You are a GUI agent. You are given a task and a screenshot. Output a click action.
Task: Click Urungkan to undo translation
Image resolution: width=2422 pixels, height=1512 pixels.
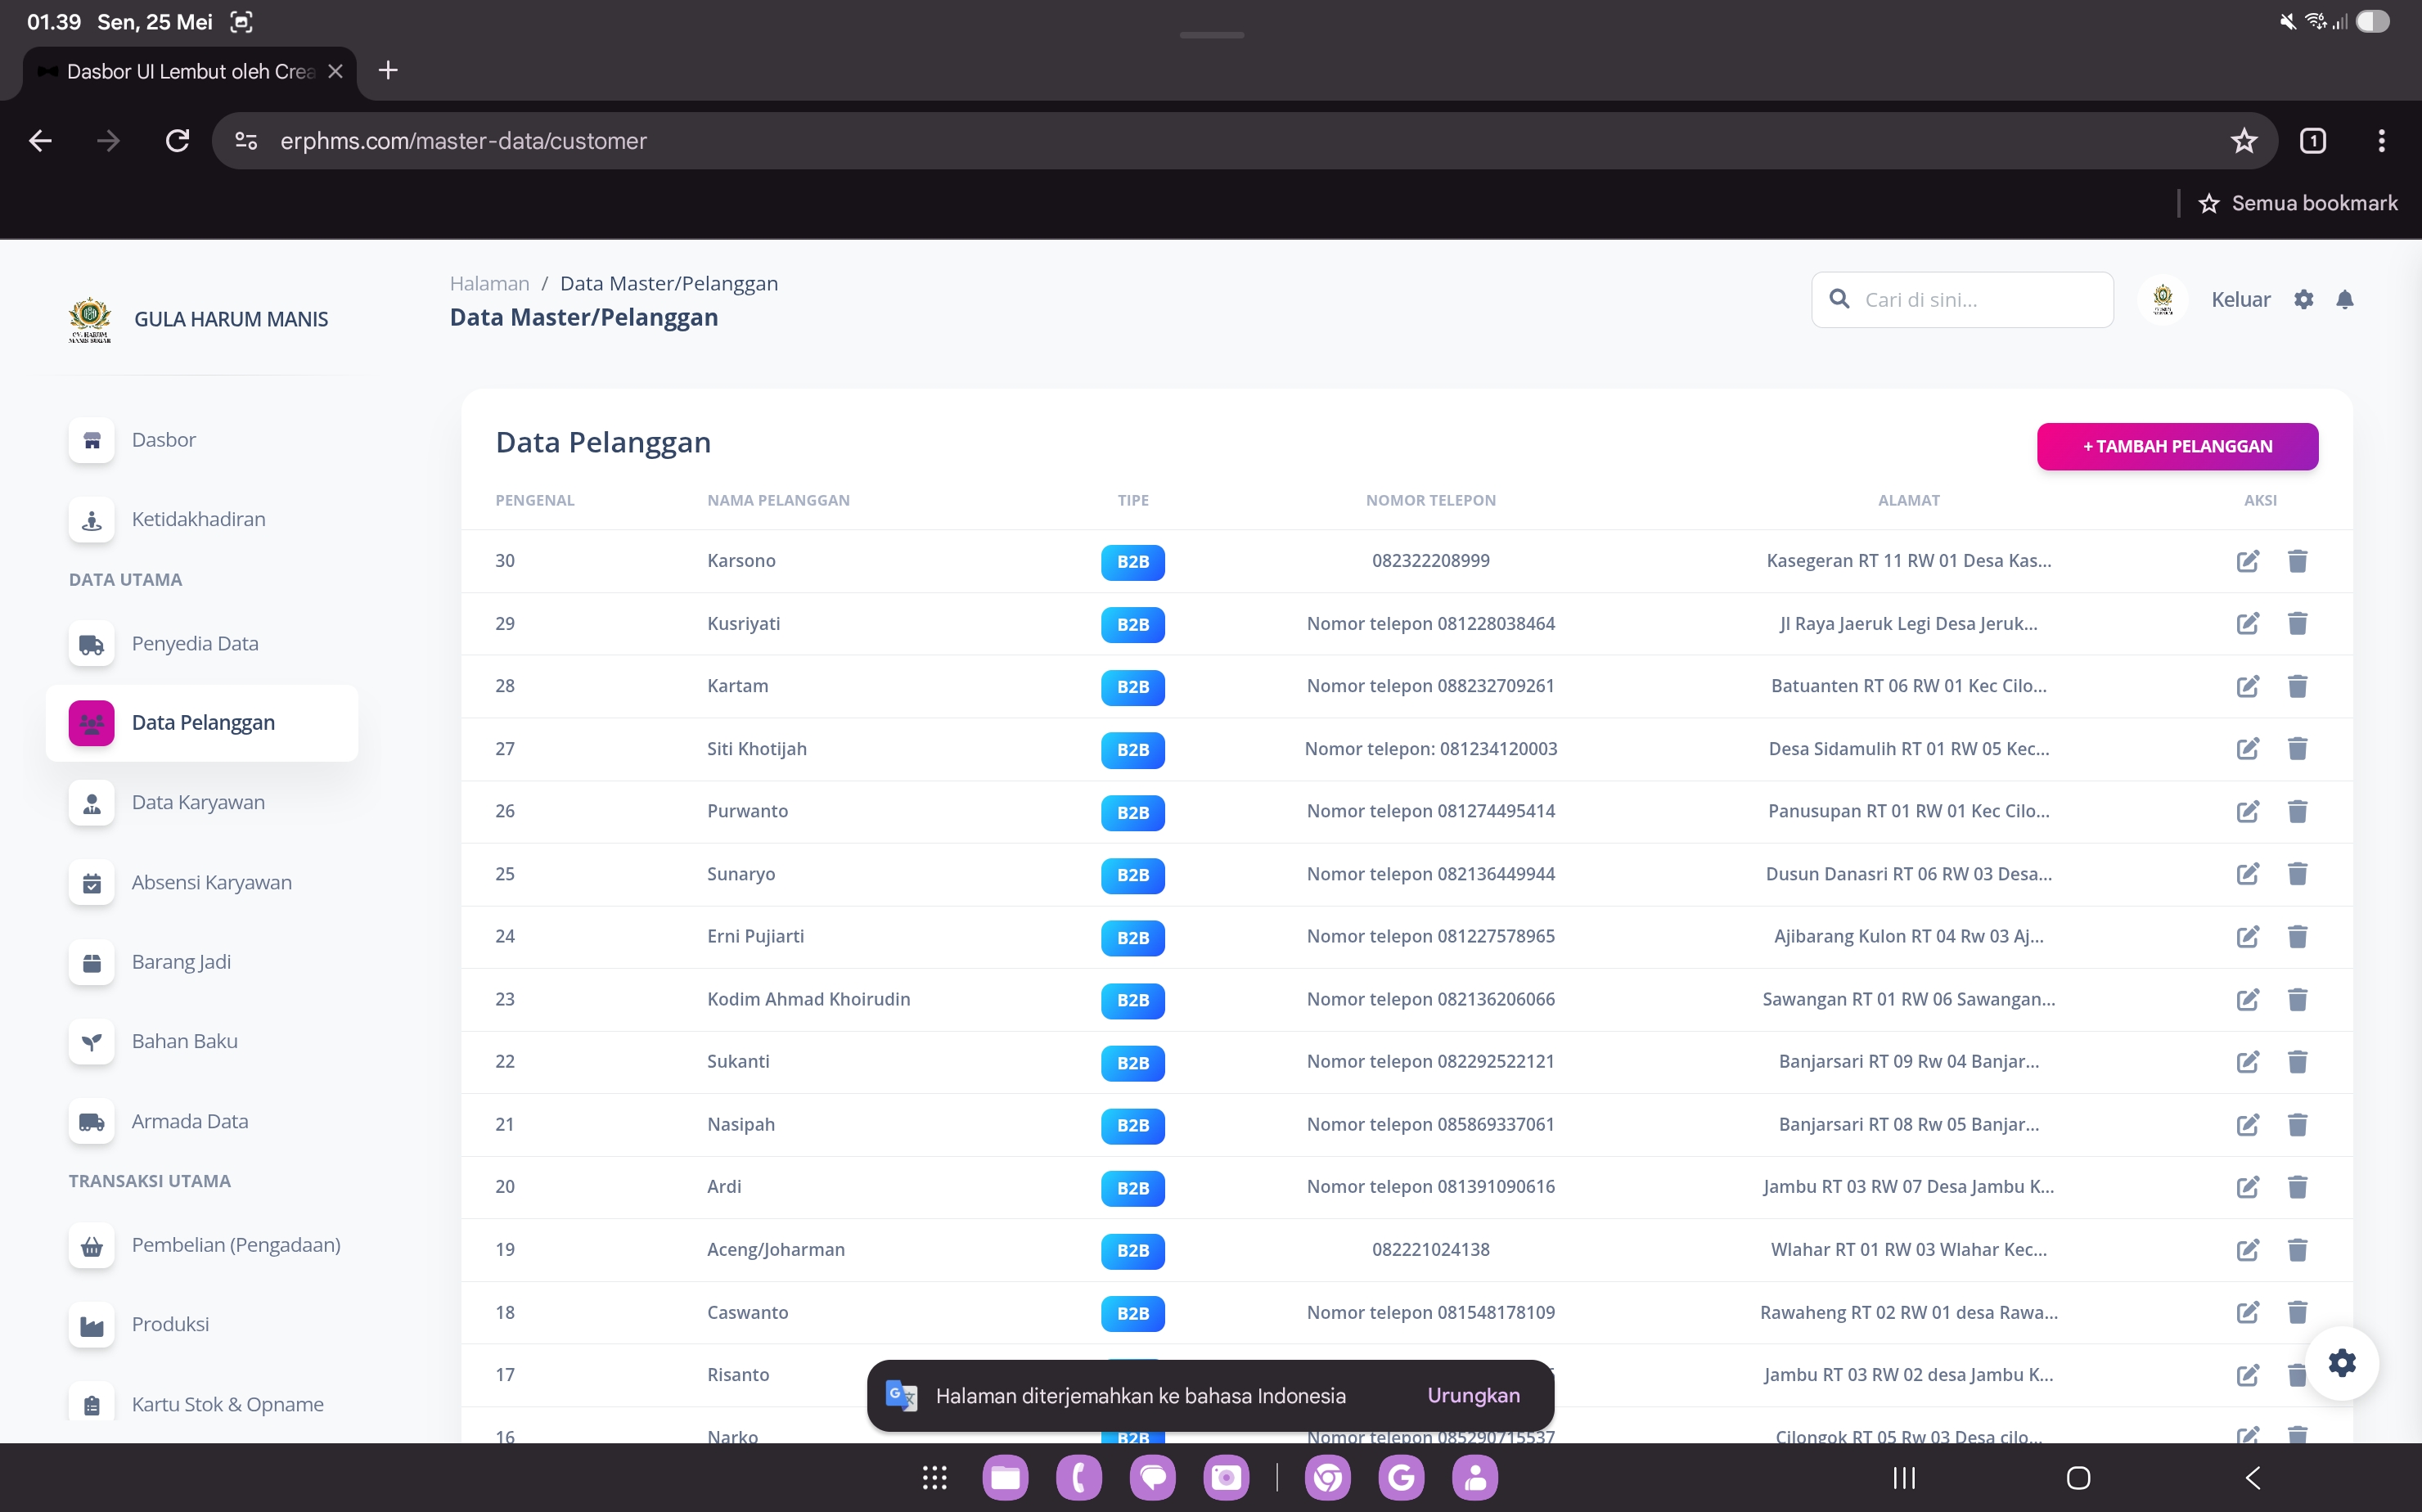tap(1473, 1395)
